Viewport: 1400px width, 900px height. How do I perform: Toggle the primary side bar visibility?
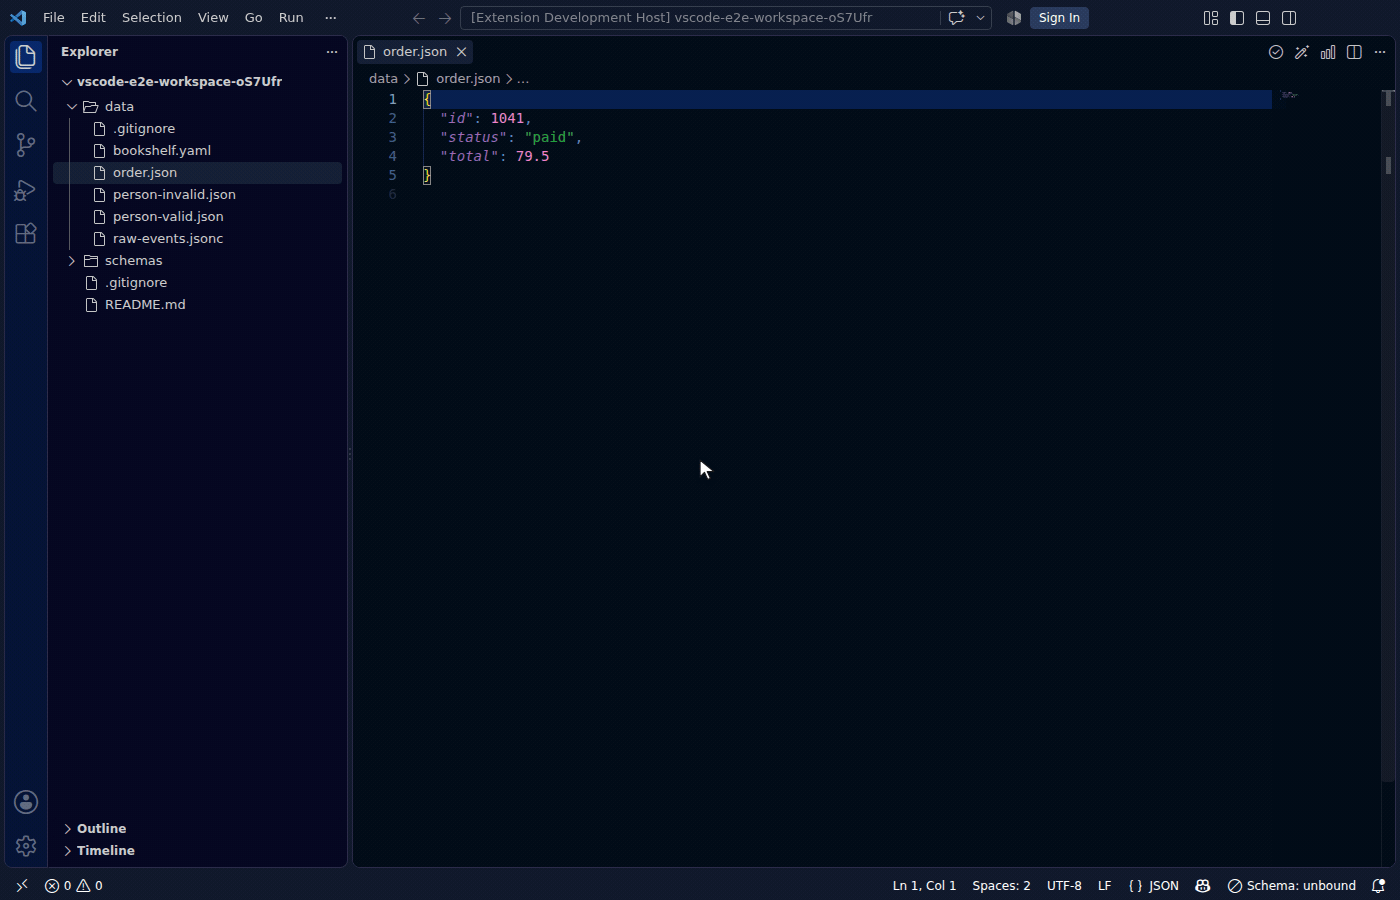[x=1237, y=18]
